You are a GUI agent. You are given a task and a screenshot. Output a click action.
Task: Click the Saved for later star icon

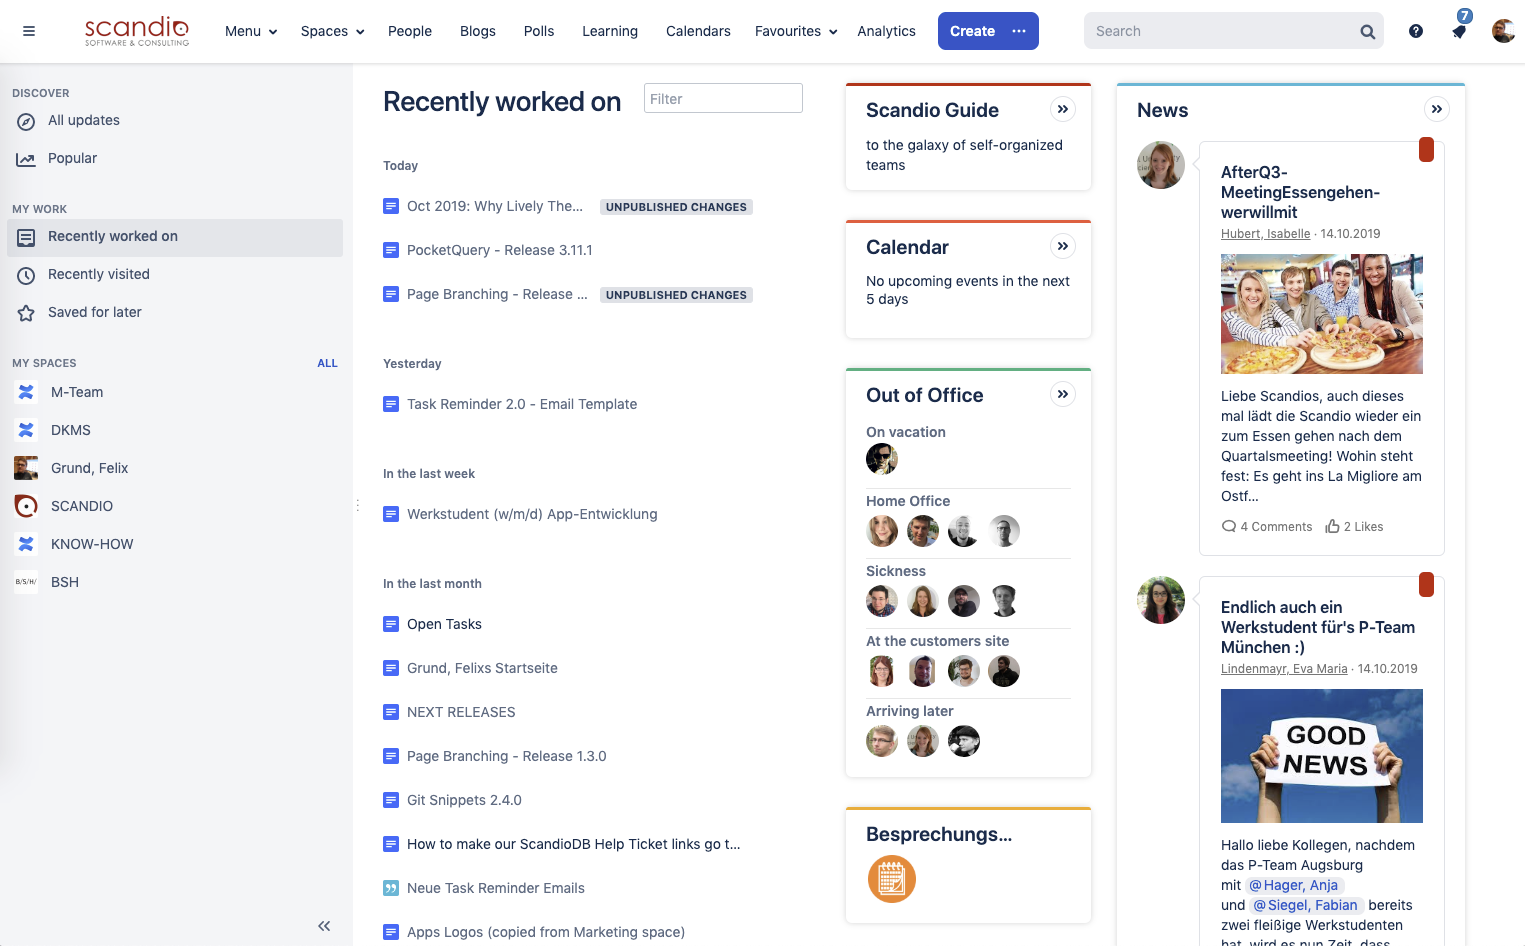[x=26, y=313]
